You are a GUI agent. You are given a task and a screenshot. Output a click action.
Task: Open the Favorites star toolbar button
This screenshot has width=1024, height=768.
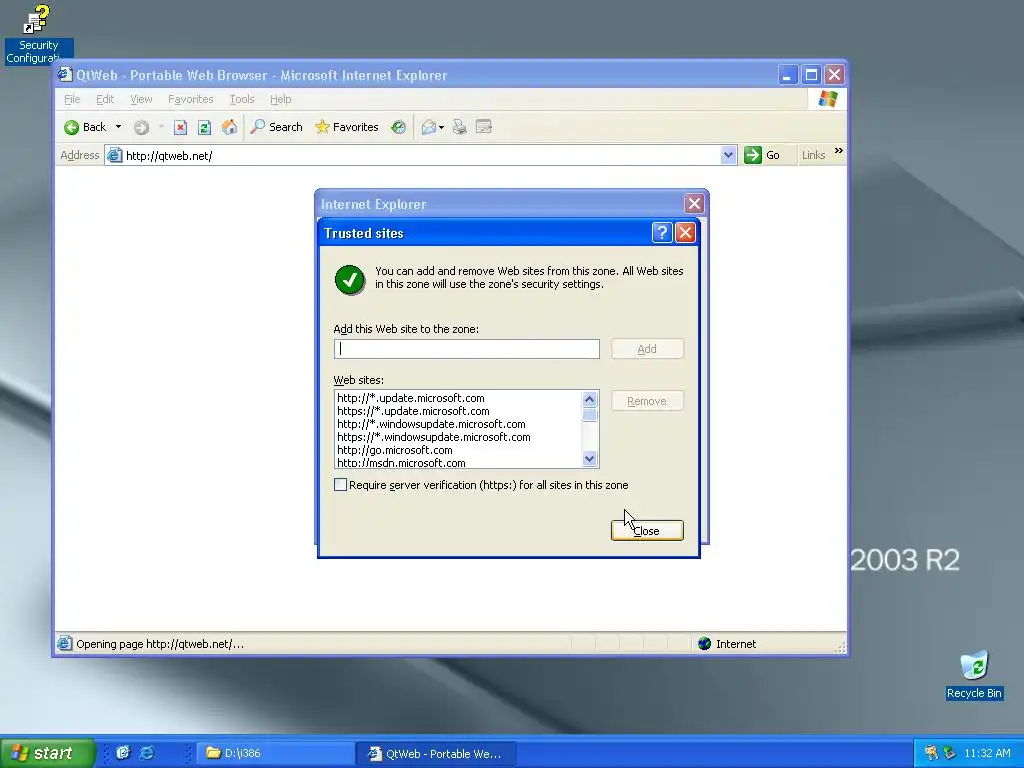347,127
